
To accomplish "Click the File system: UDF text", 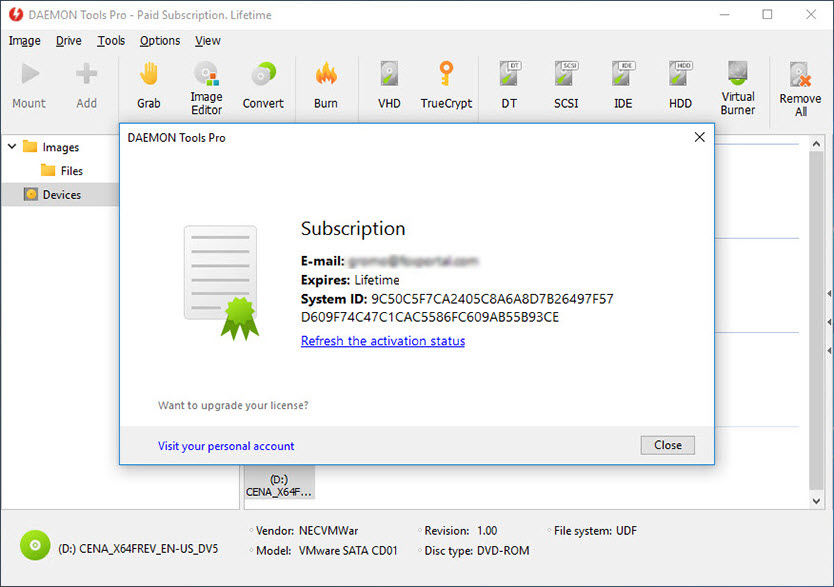I will point(595,531).
